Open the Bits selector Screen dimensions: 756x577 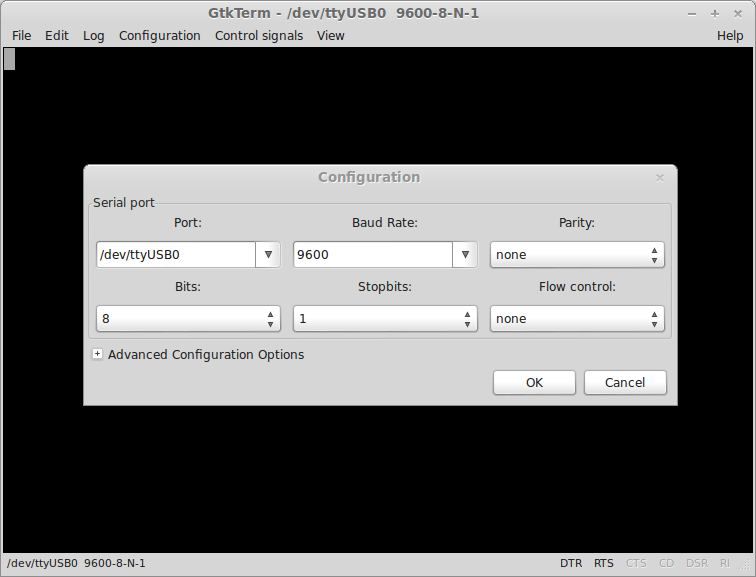(x=188, y=319)
